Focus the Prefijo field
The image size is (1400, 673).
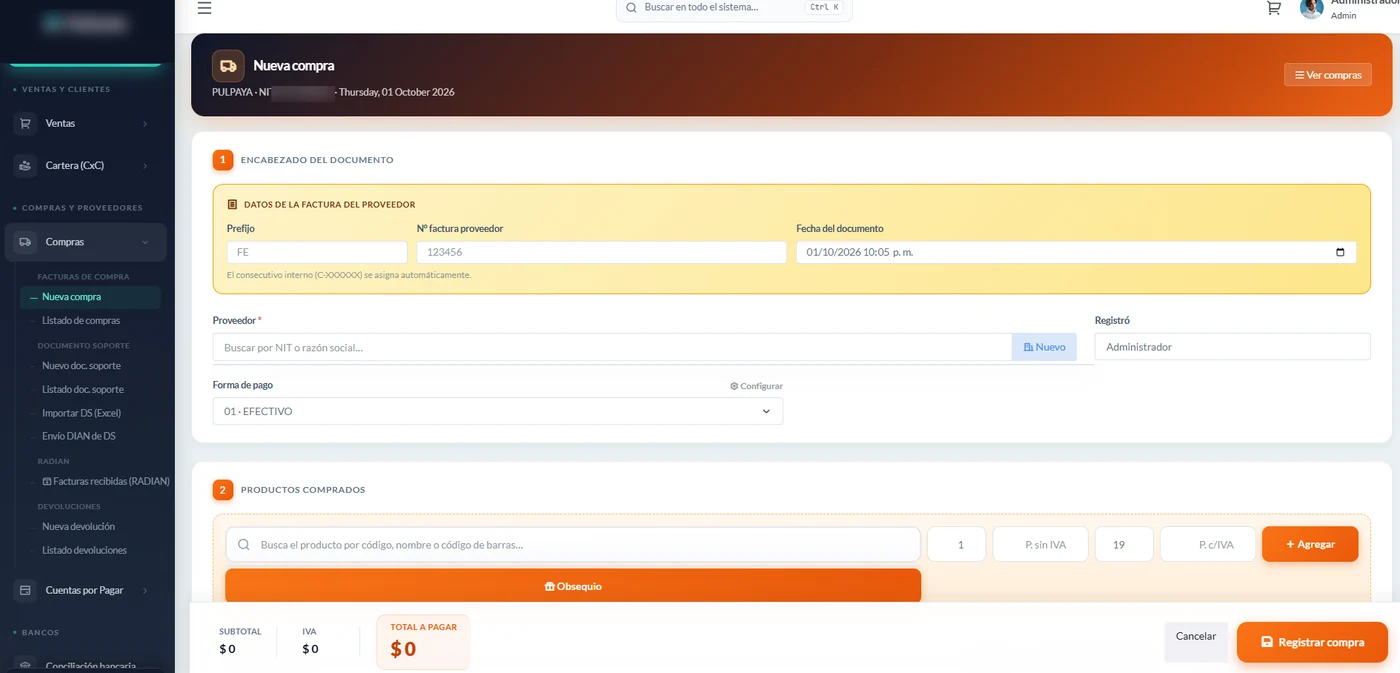[x=317, y=253]
